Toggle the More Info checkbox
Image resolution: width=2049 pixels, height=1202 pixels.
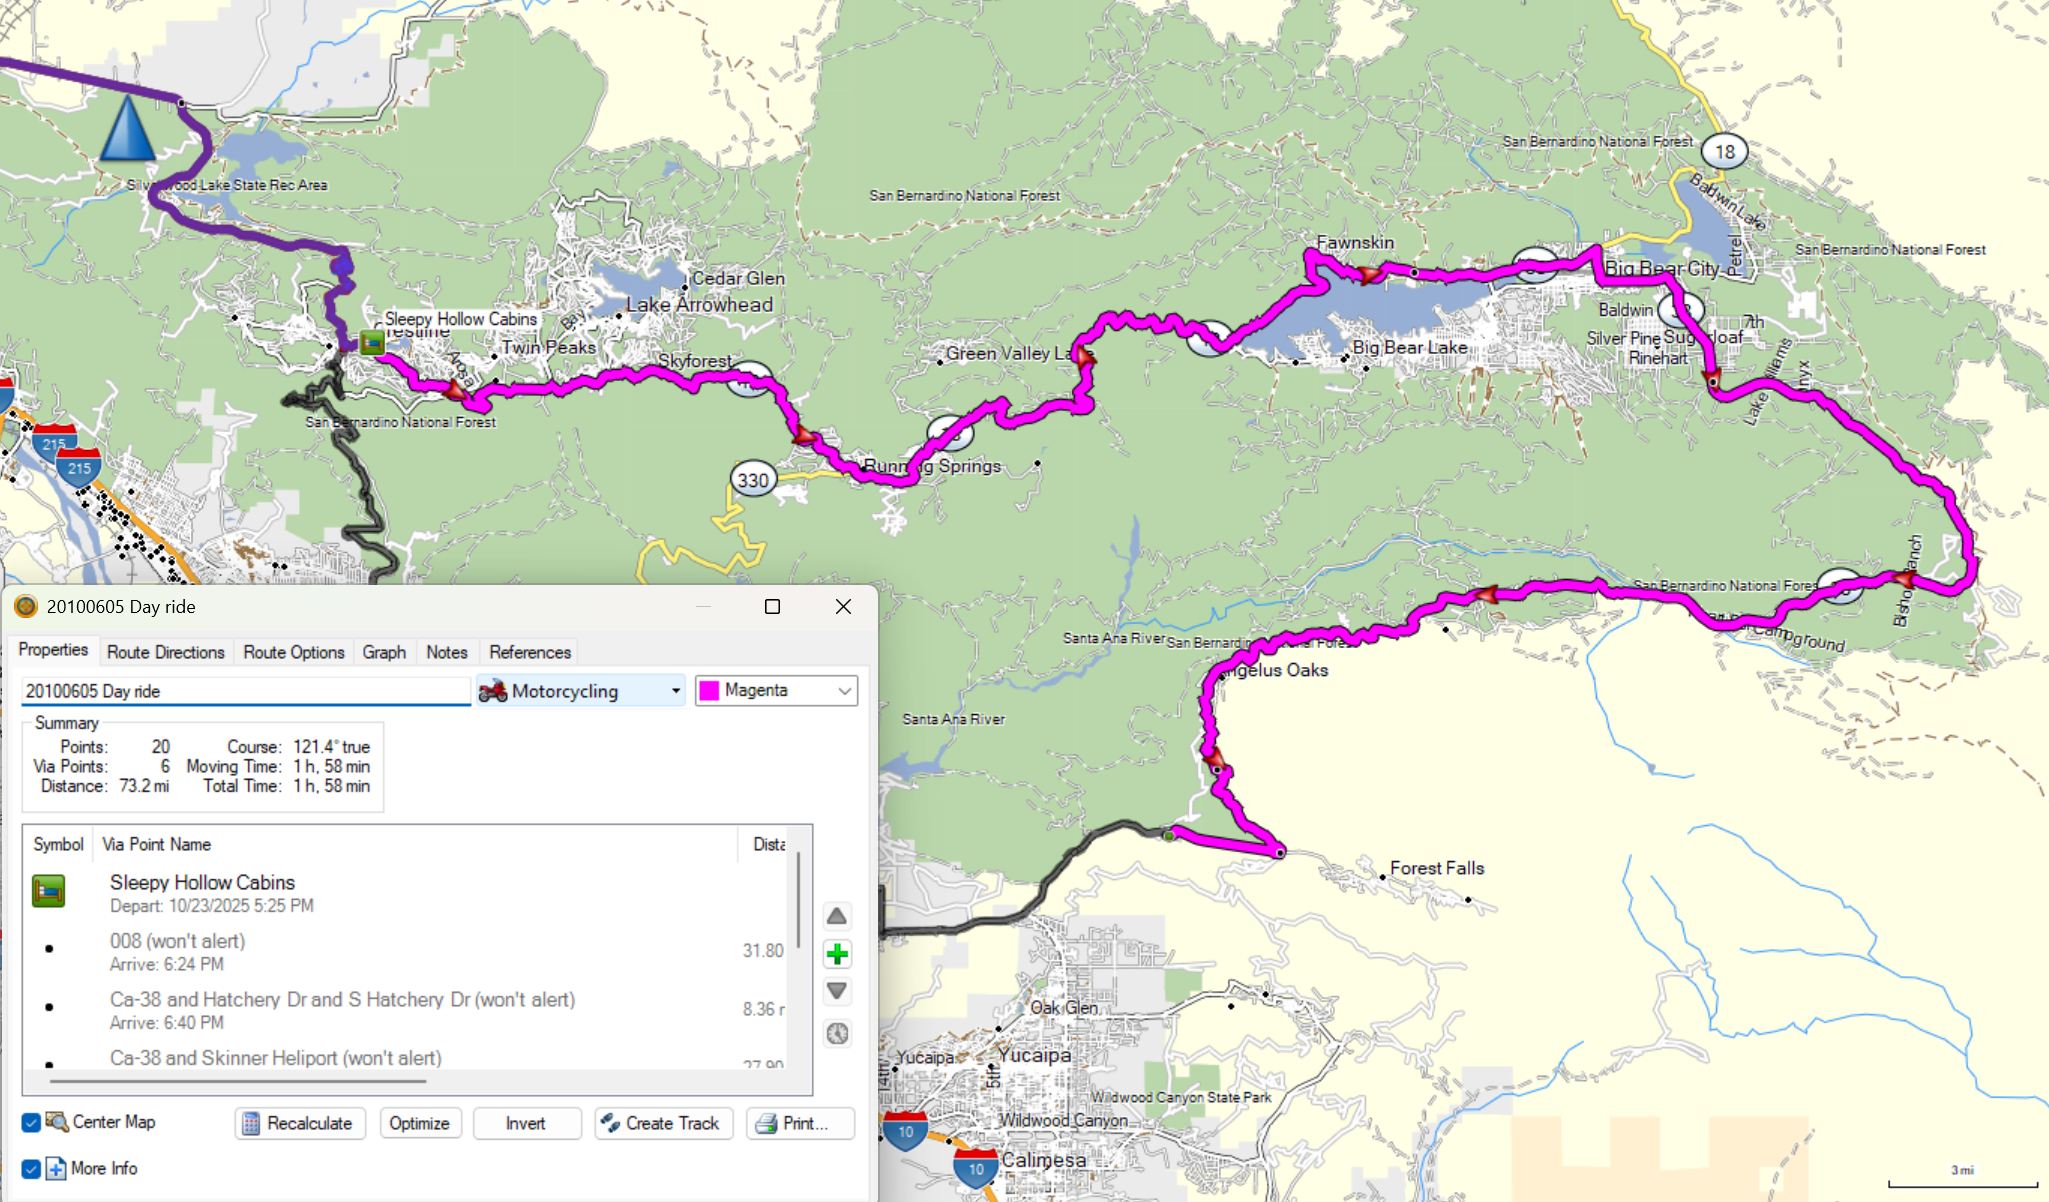(31, 1168)
